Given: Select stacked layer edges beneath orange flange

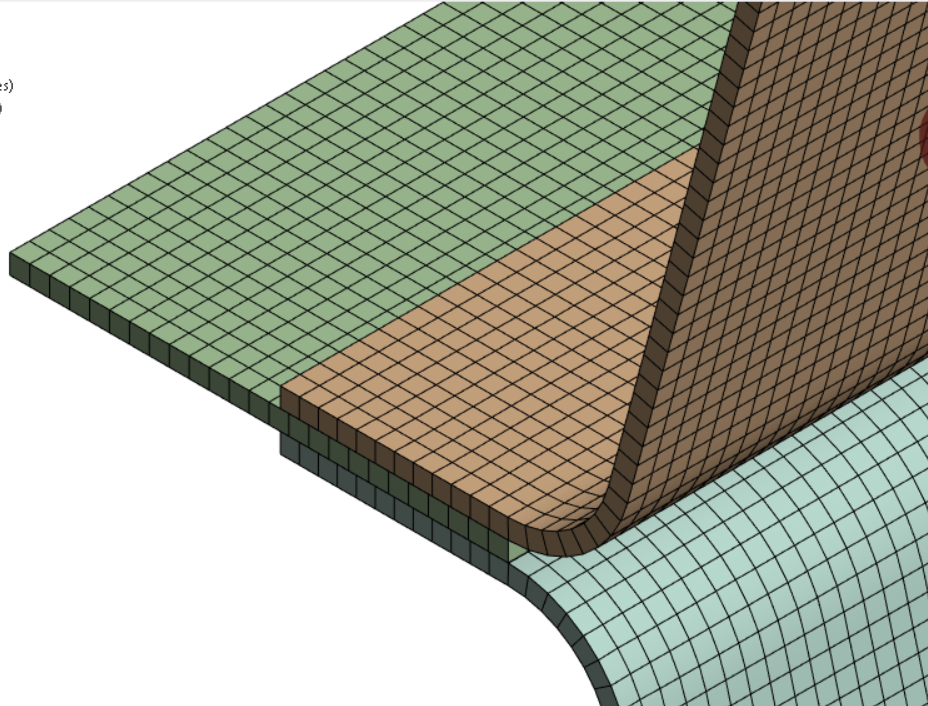Looking at the screenshot, I should [x=380, y=483].
